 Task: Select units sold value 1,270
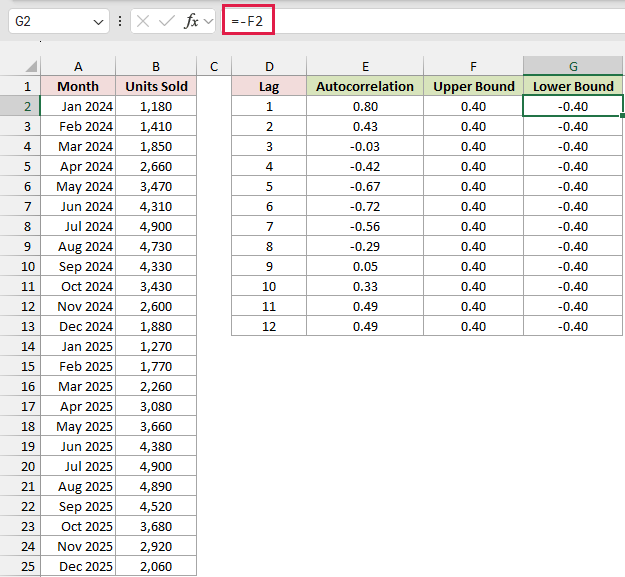[x=156, y=346]
